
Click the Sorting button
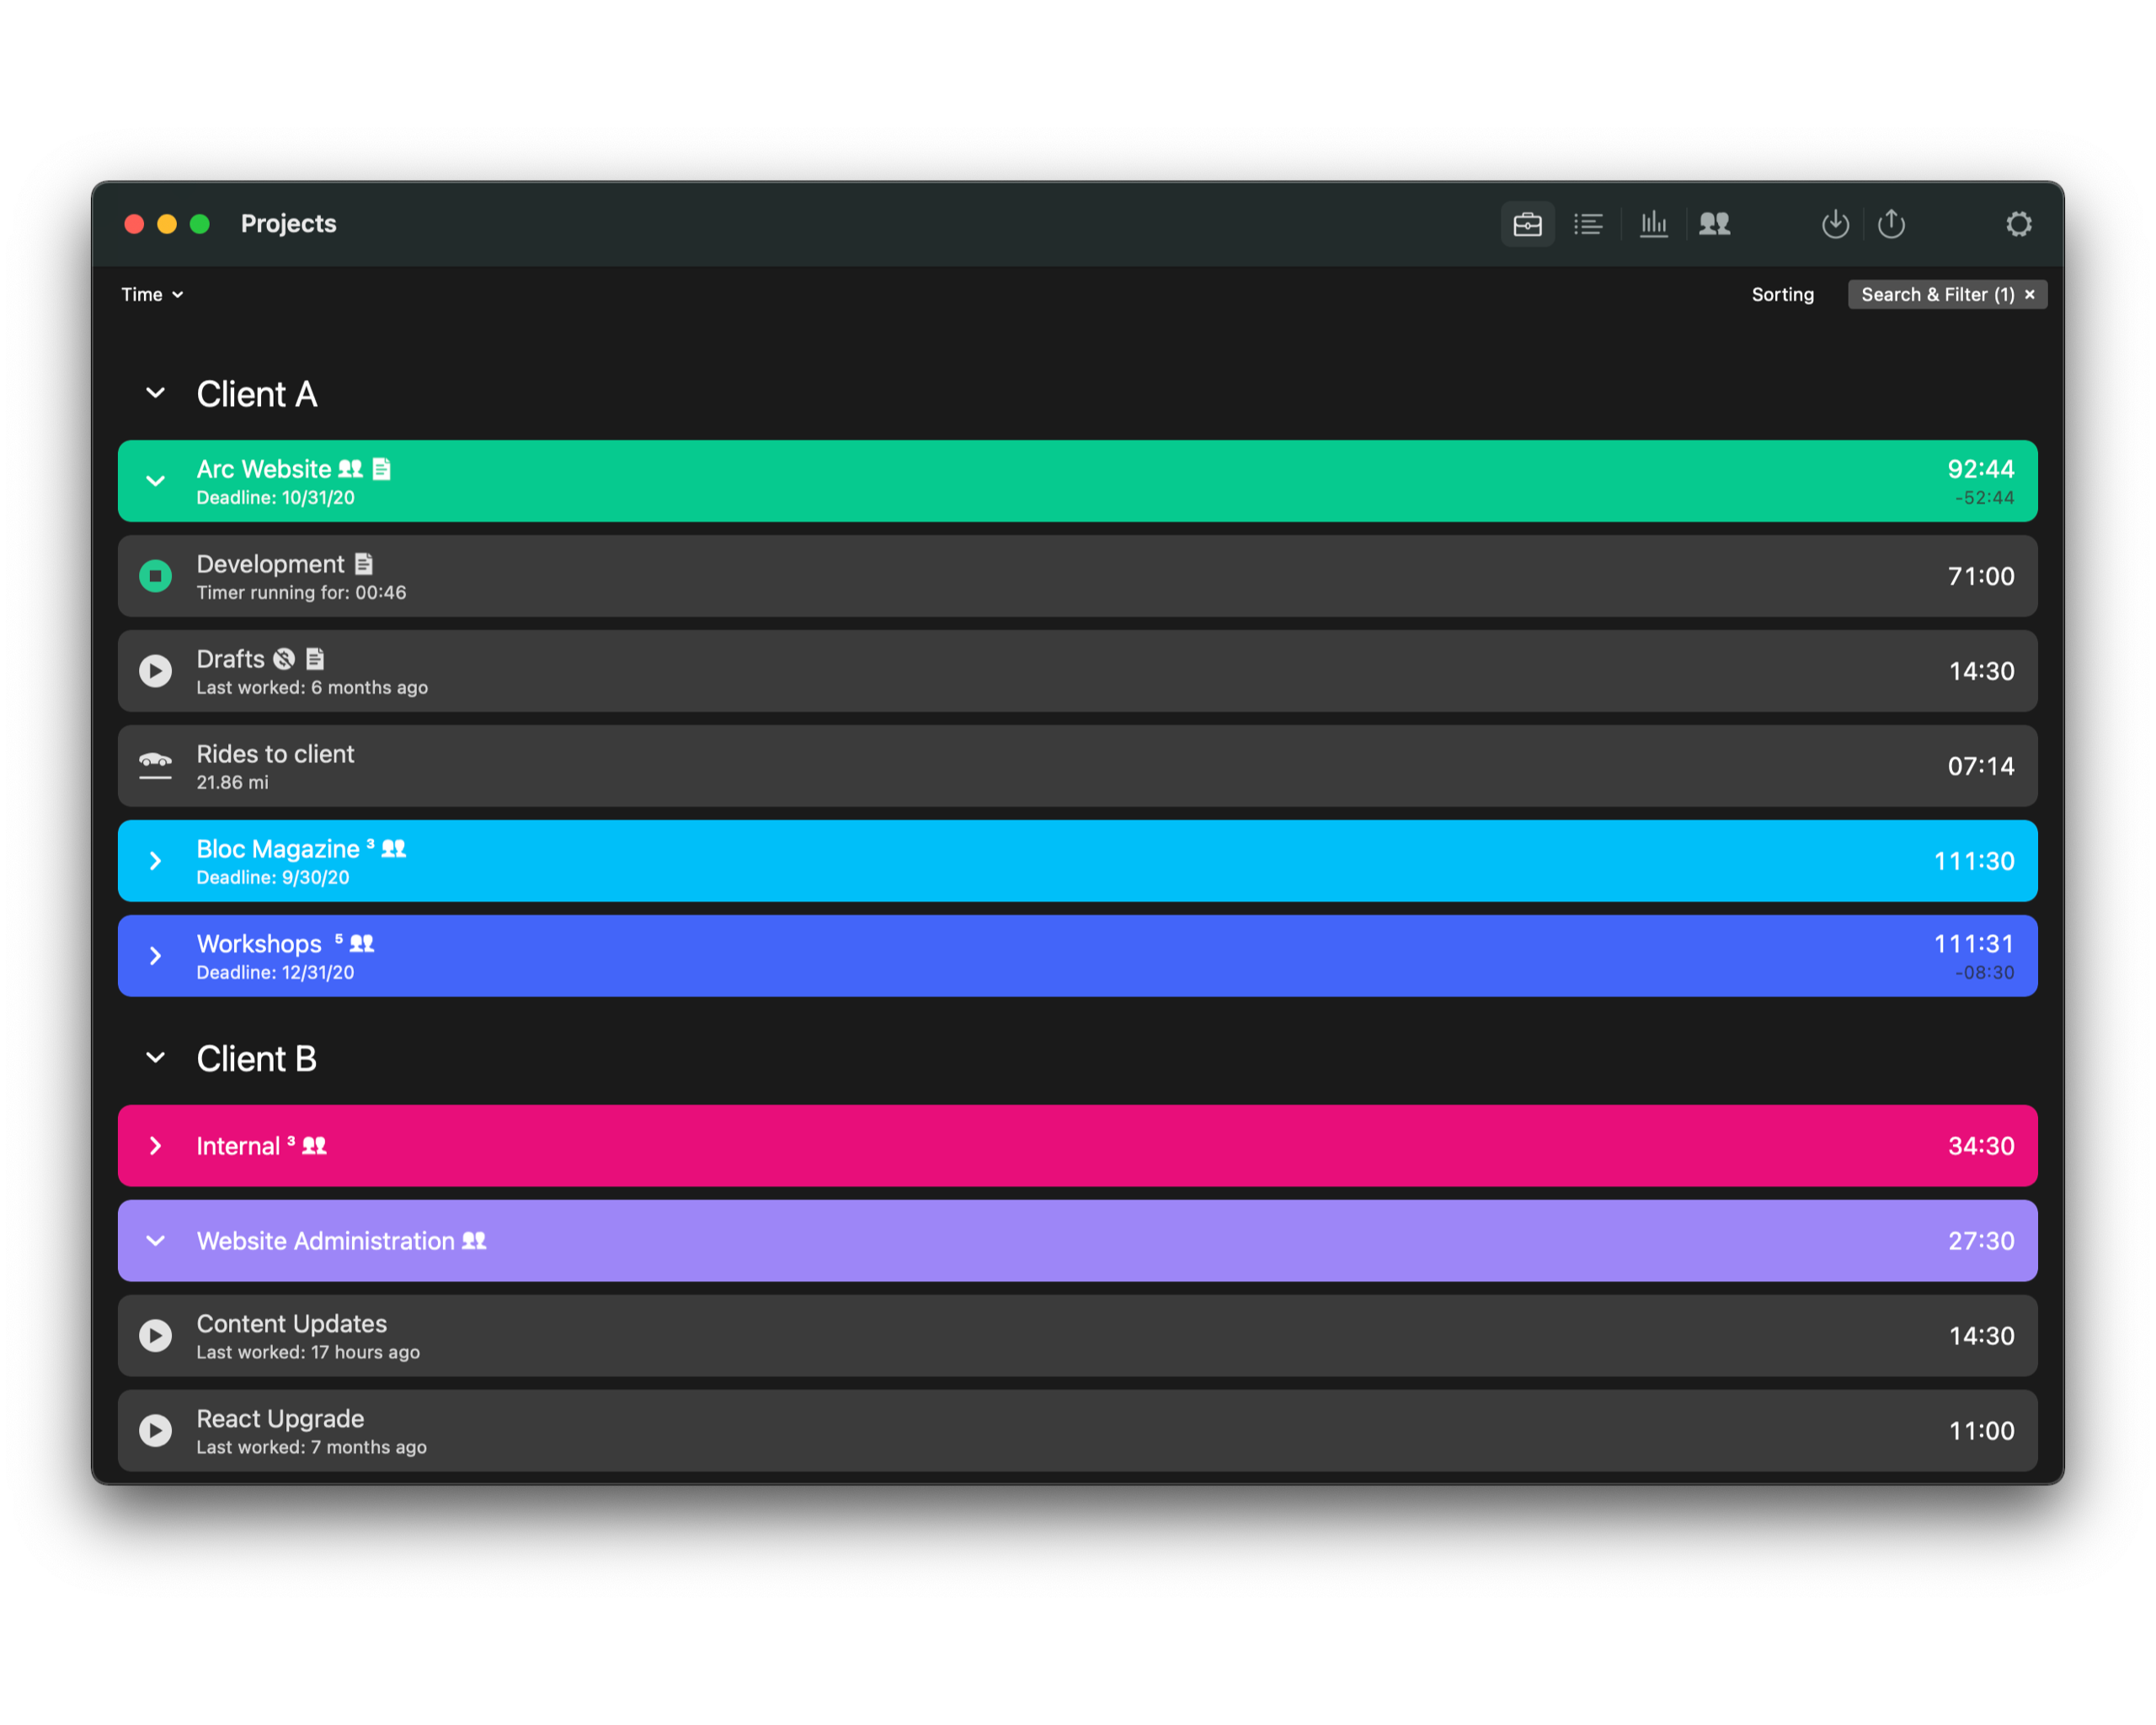[x=1782, y=295]
